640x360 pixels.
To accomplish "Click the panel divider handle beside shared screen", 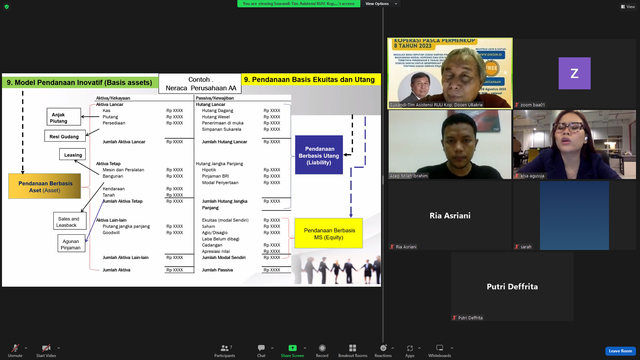I will click(383, 180).
